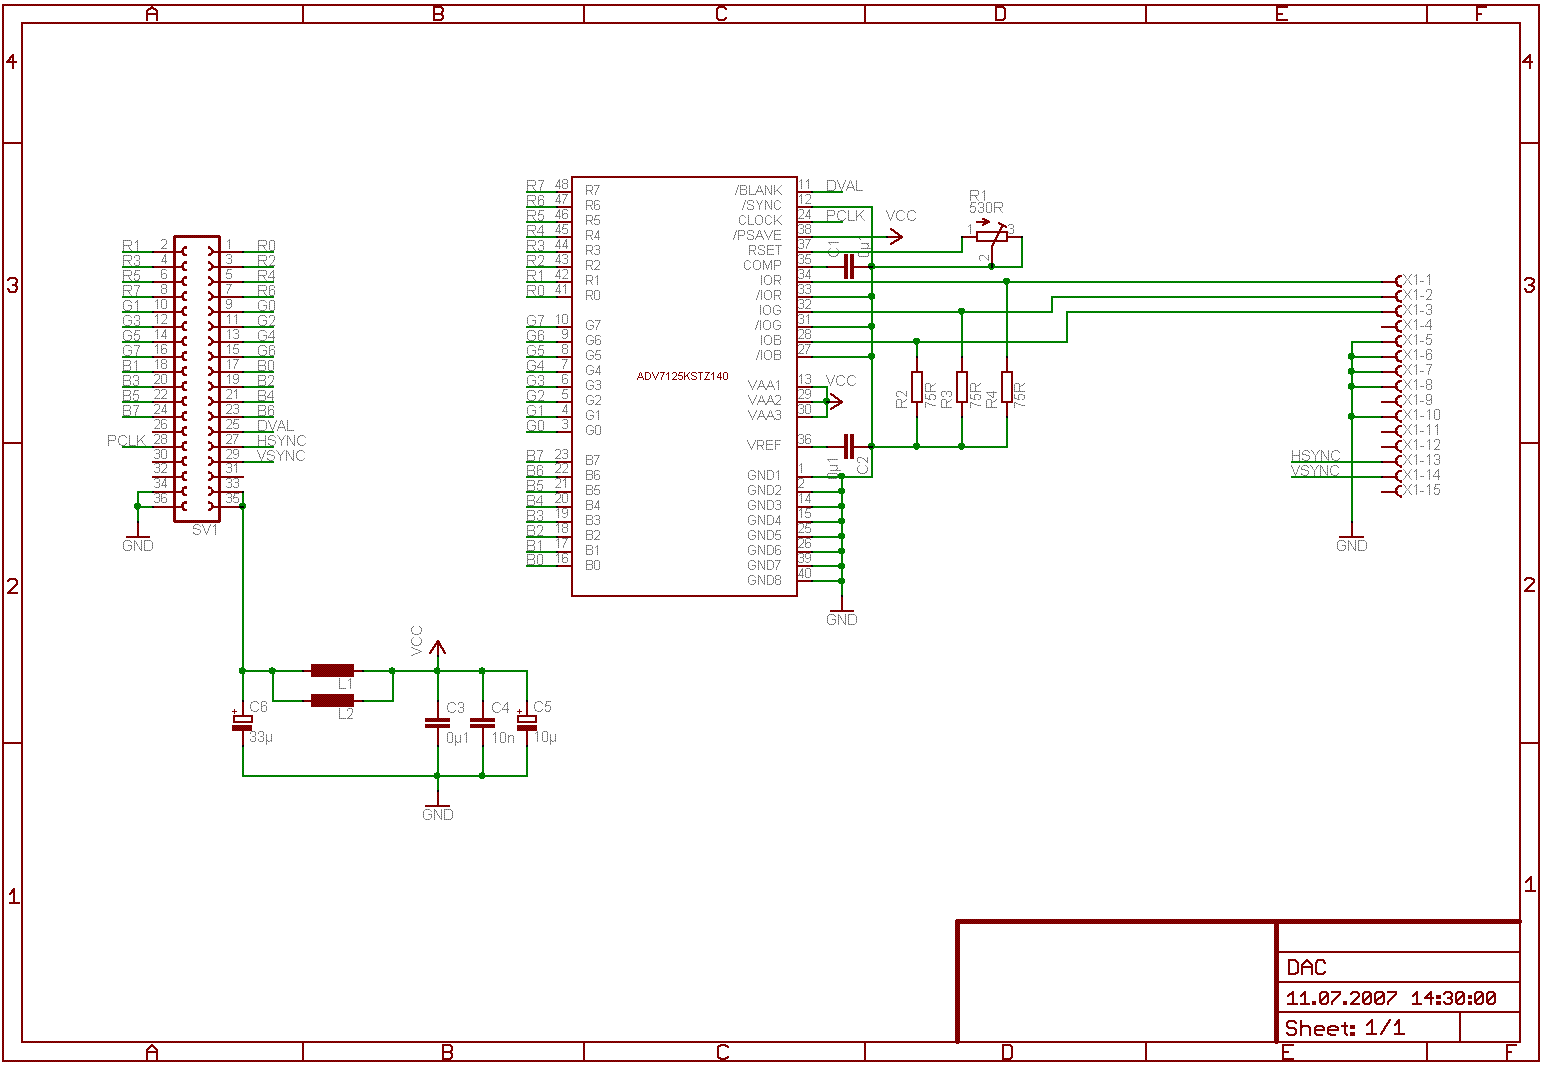Screen dimensions: 1545x1065
Task: Select inductor L1 symbol
Action: 332,670
